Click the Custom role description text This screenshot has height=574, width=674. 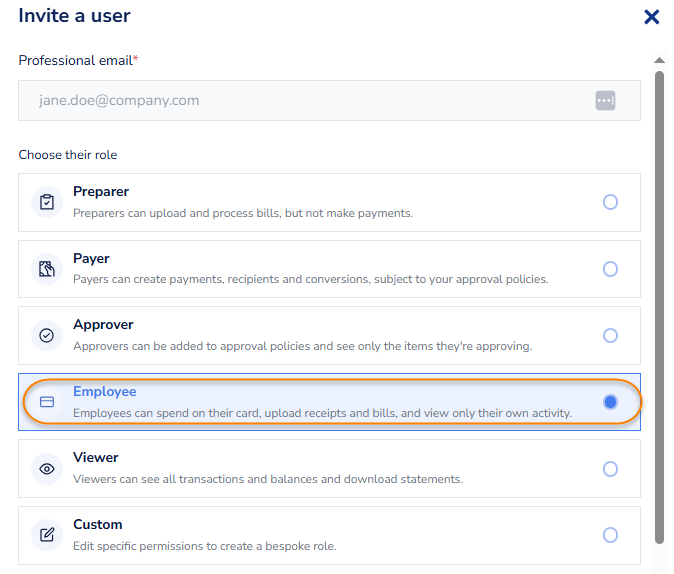(204, 546)
